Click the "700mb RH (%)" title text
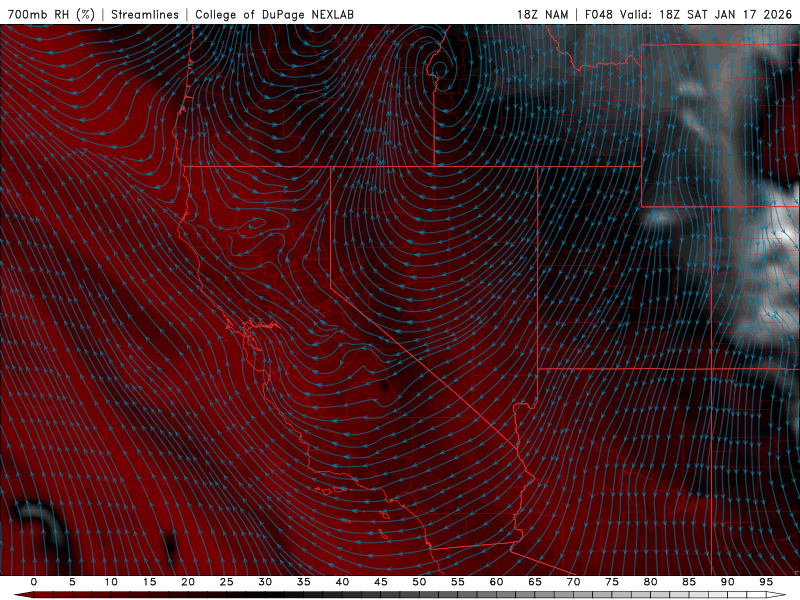 point(51,14)
